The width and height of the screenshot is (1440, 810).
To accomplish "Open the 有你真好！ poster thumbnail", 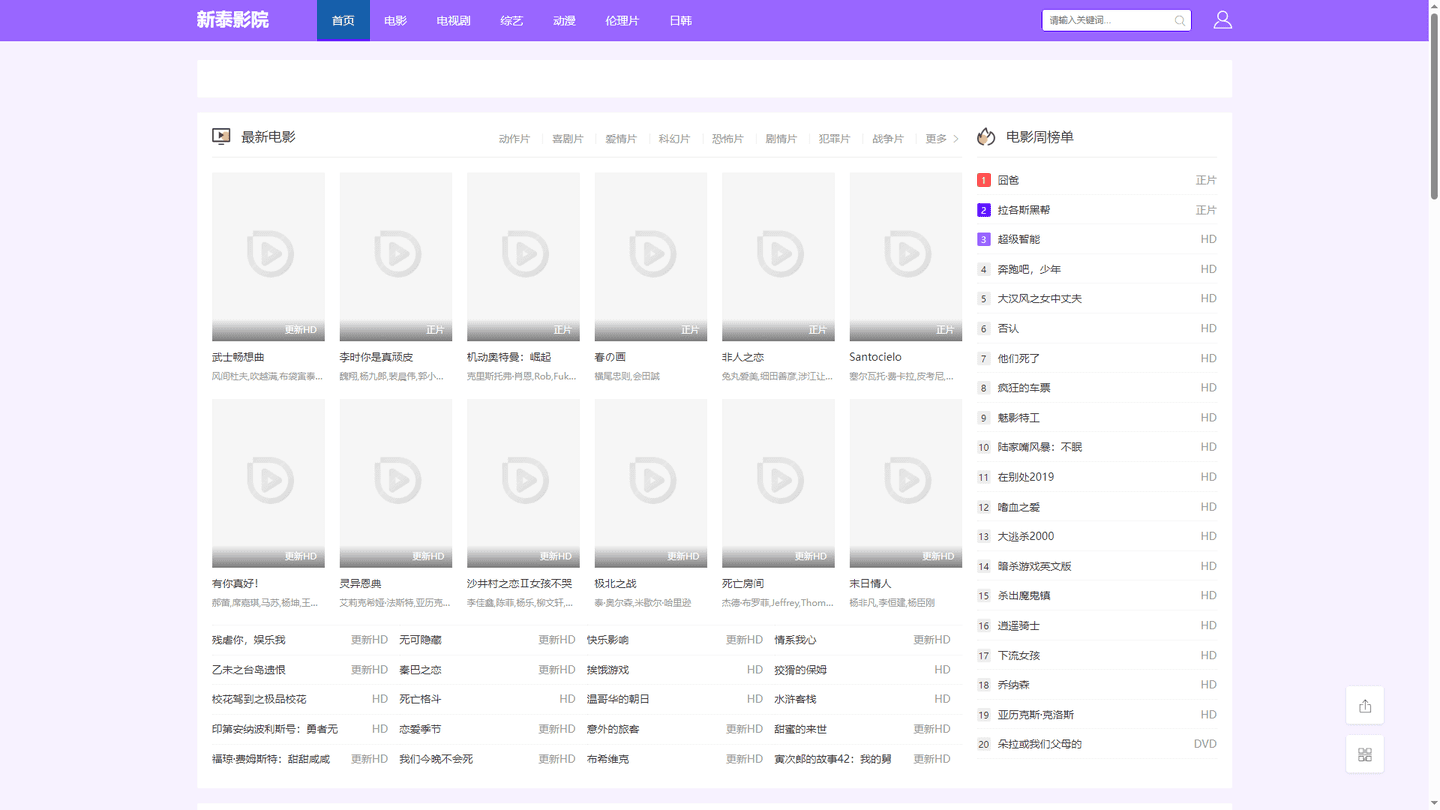I will click(268, 484).
